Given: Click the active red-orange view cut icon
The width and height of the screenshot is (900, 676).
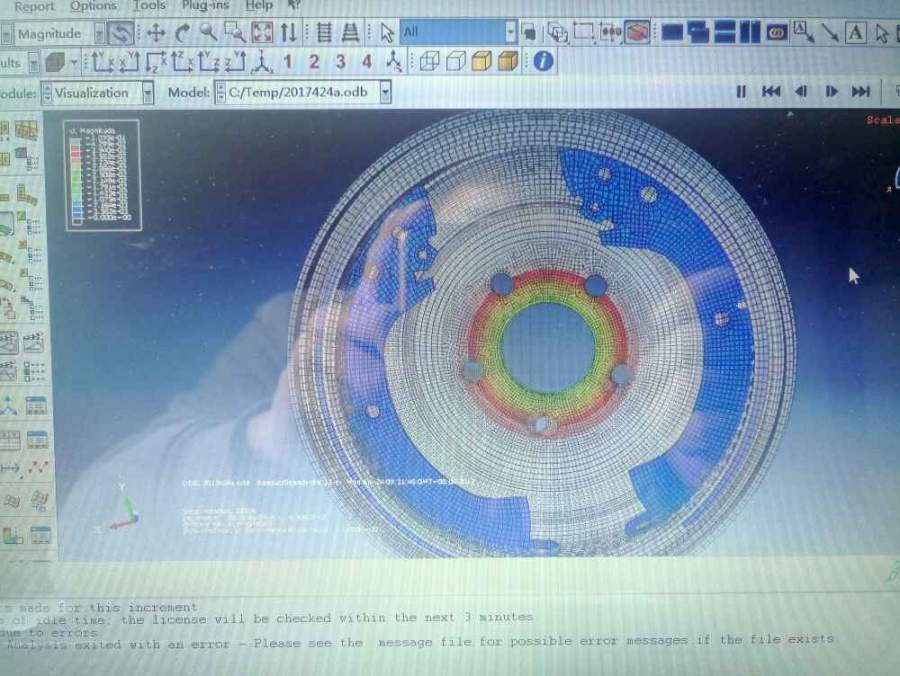Looking at the screenshot, I should (637, 32).
